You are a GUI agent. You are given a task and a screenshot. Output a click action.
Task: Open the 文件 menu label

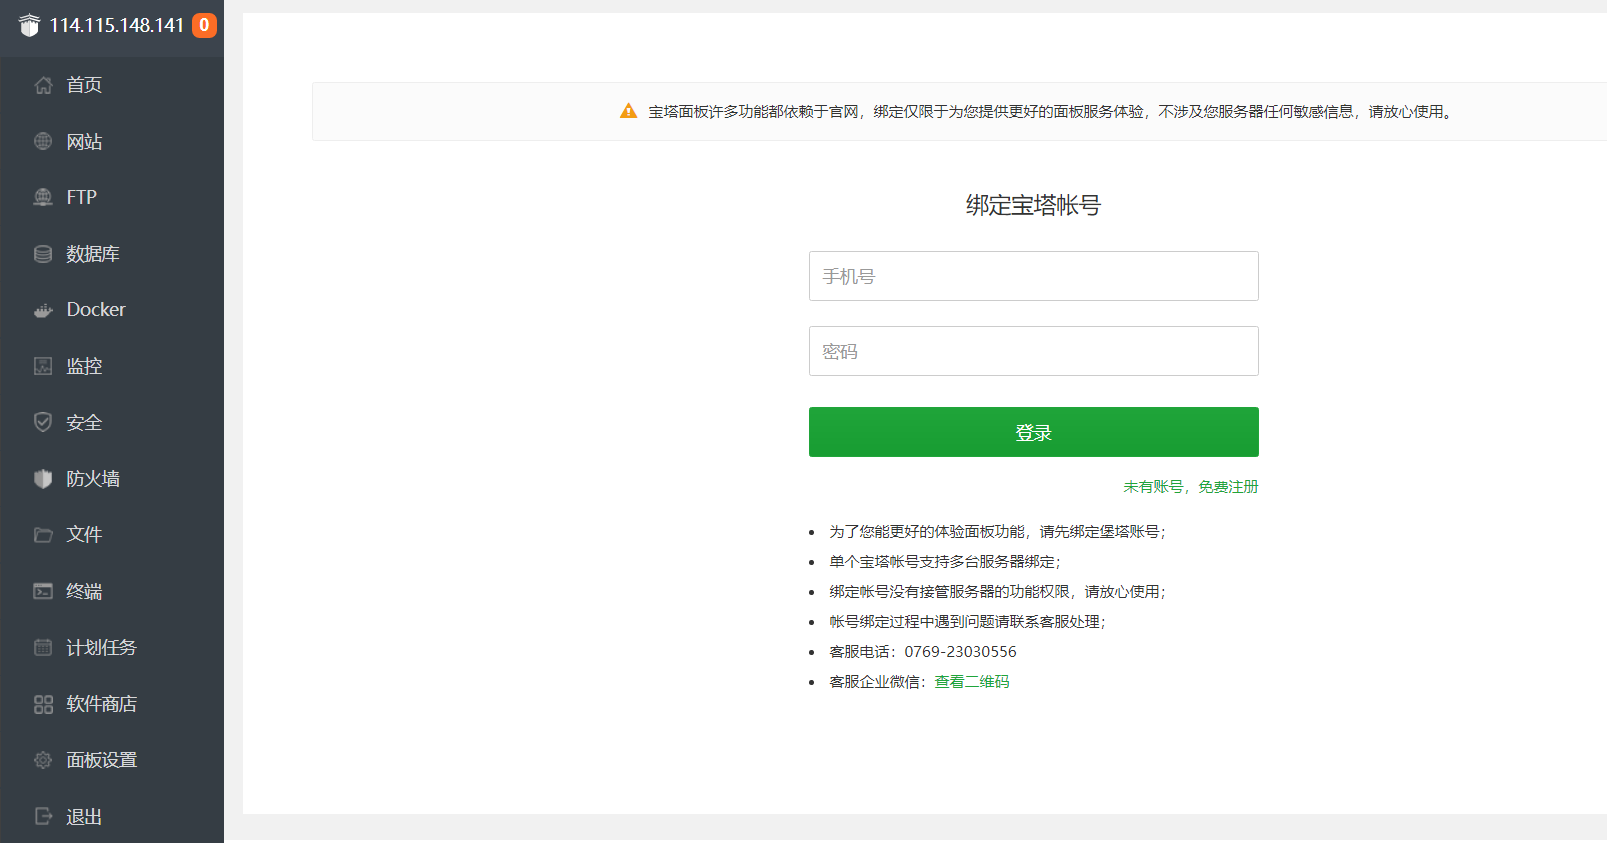coord(84,535)
